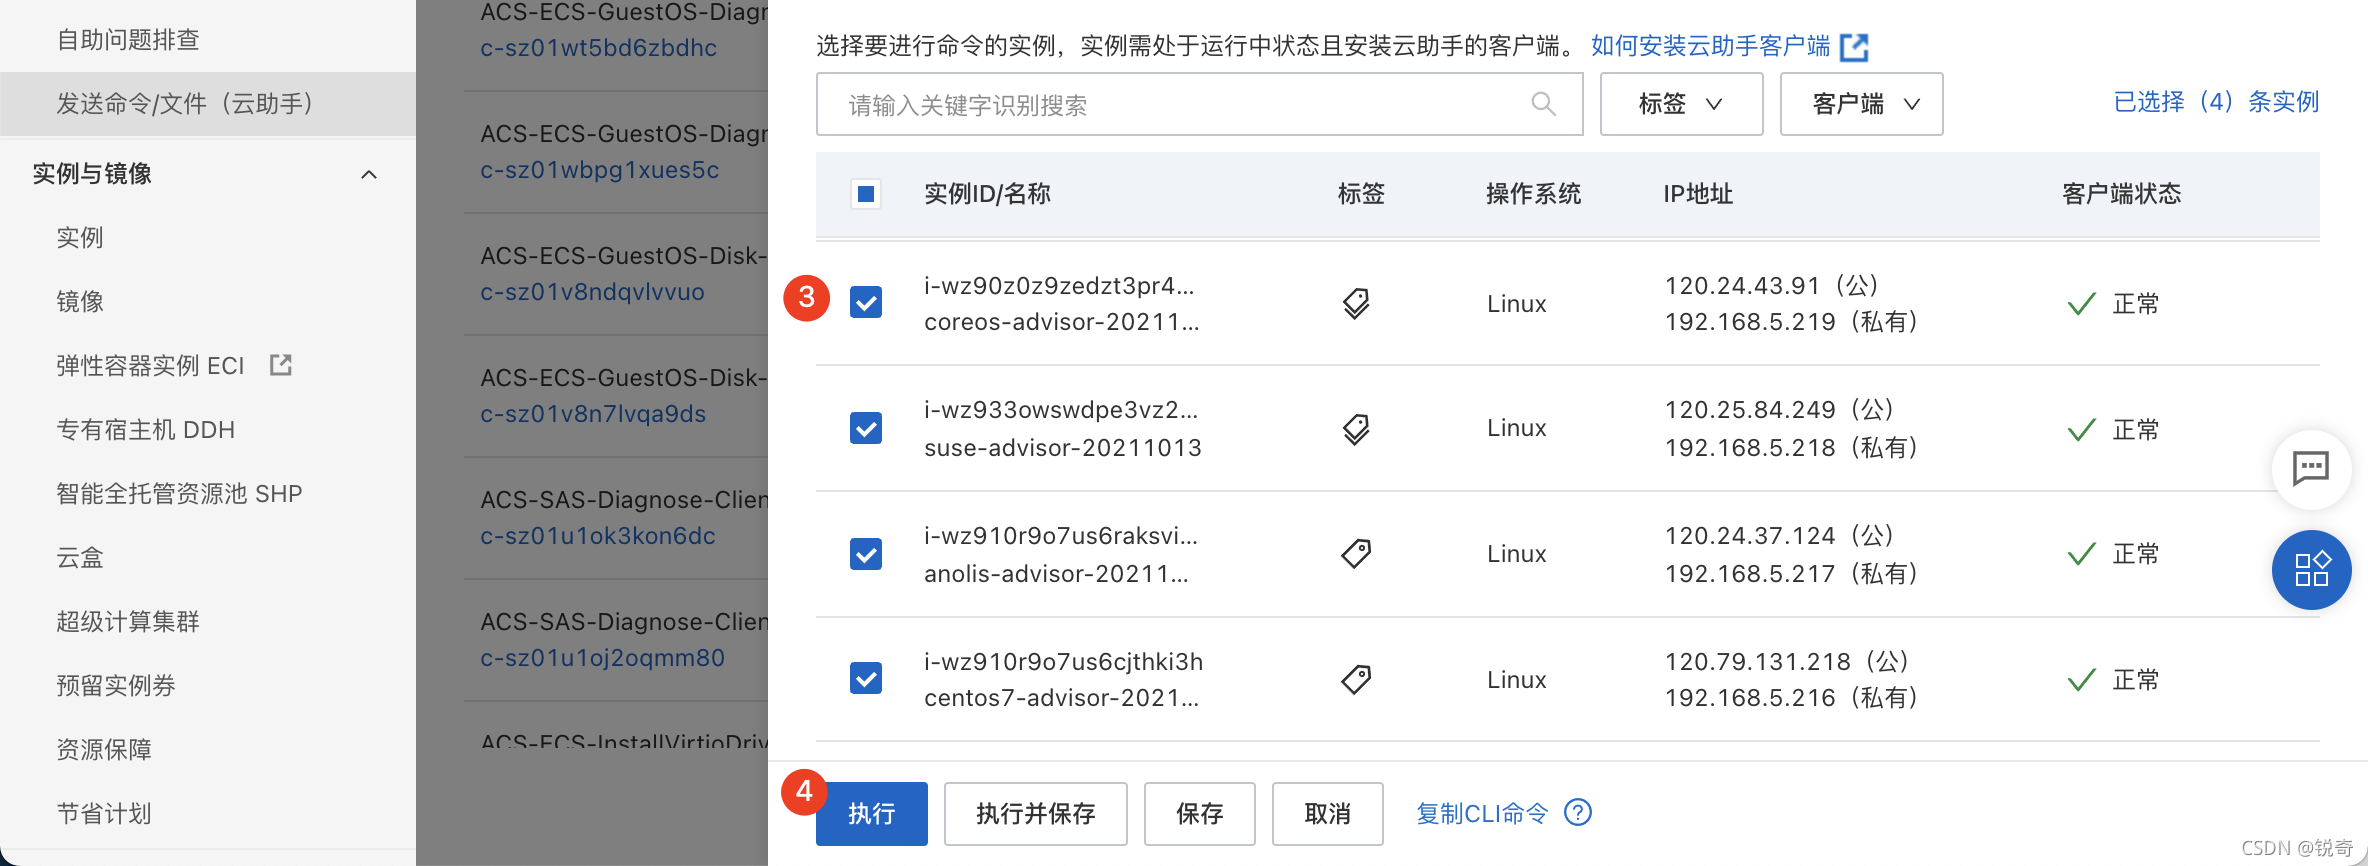The width and height of the screenshot is (2368, 866).
Task: Open 实例 in the sidebar
Action: pyautogui.click(x=80, y=238)
